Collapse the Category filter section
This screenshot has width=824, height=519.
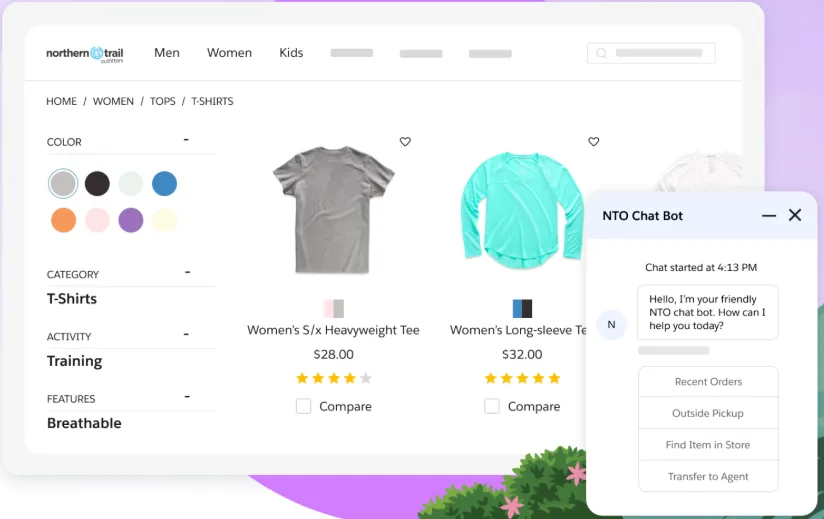point(186,272)
